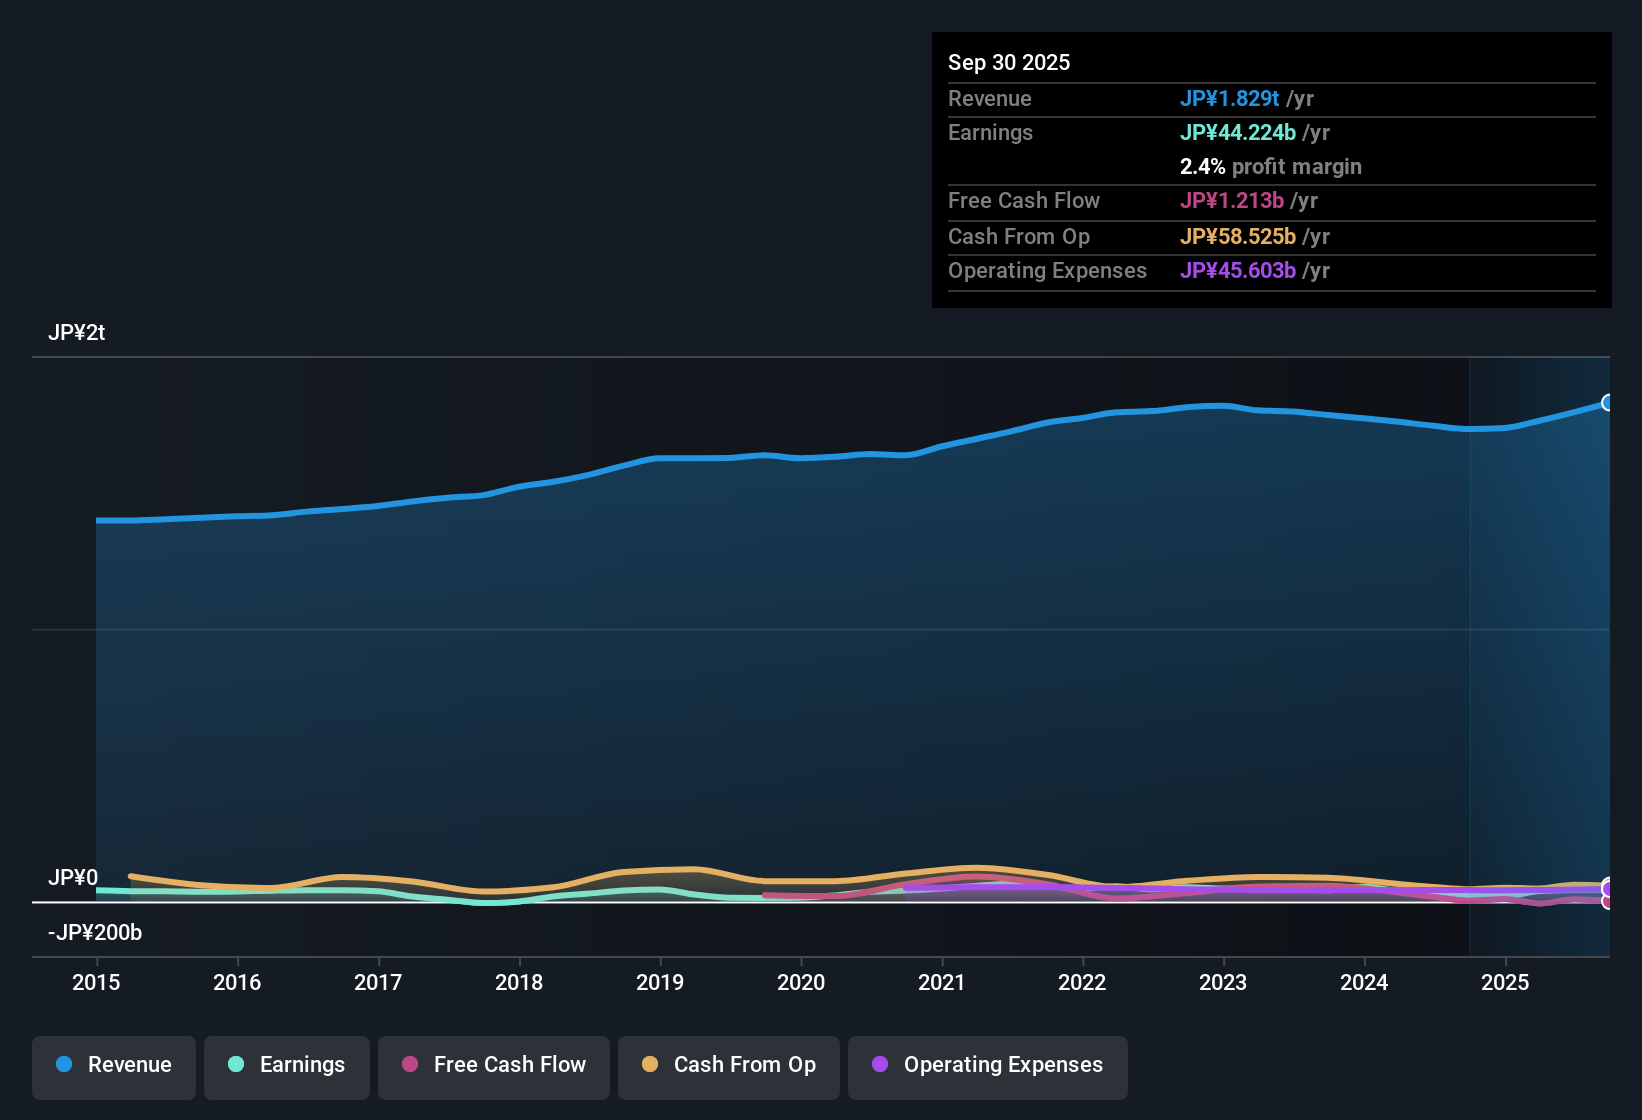
Task: Toggle the Operating Expenses series off
Action: pyautogui.click(x=987, y=1065)
